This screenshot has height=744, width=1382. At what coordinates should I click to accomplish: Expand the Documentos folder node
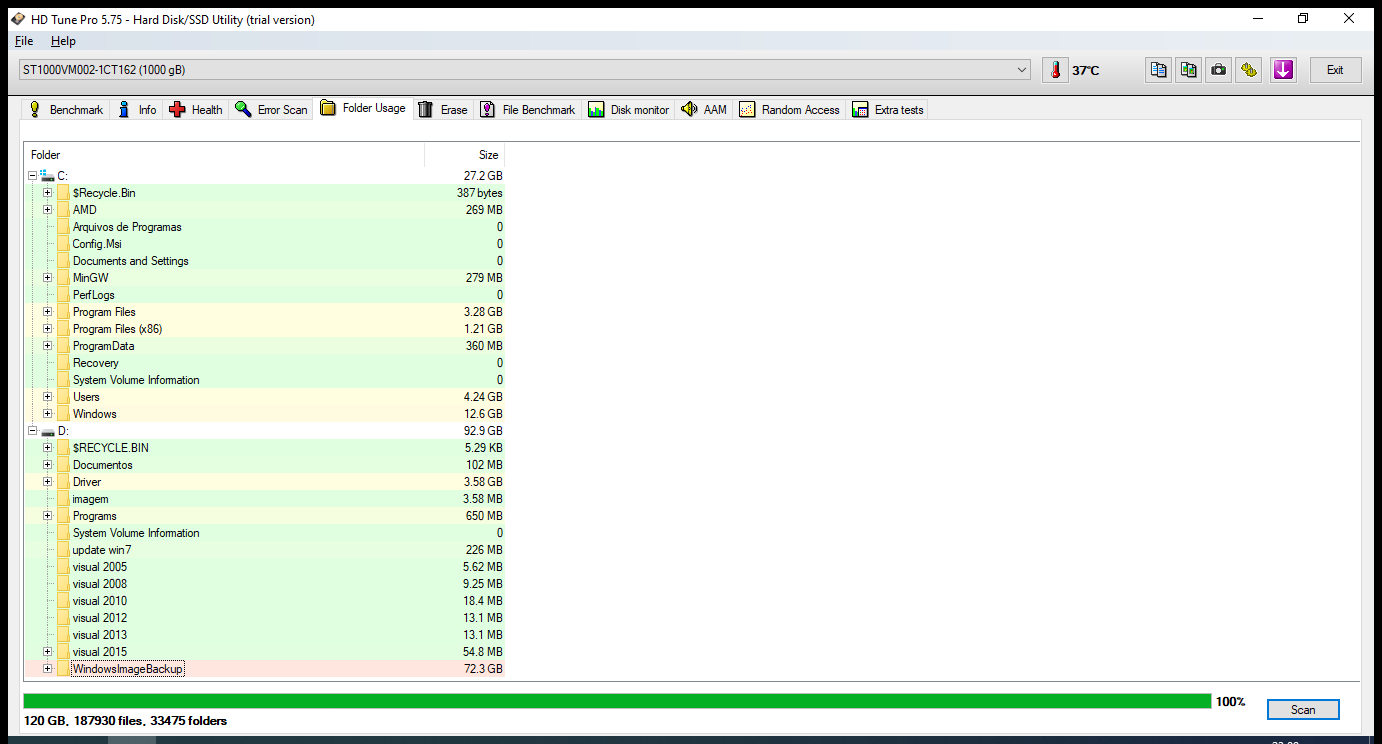47,465
